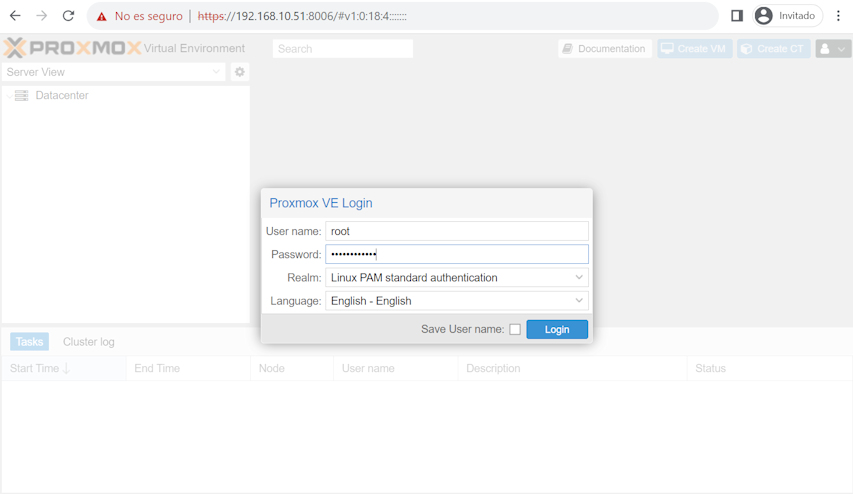
Task: Select the Datacenter tree node
Action: [61, 95]
